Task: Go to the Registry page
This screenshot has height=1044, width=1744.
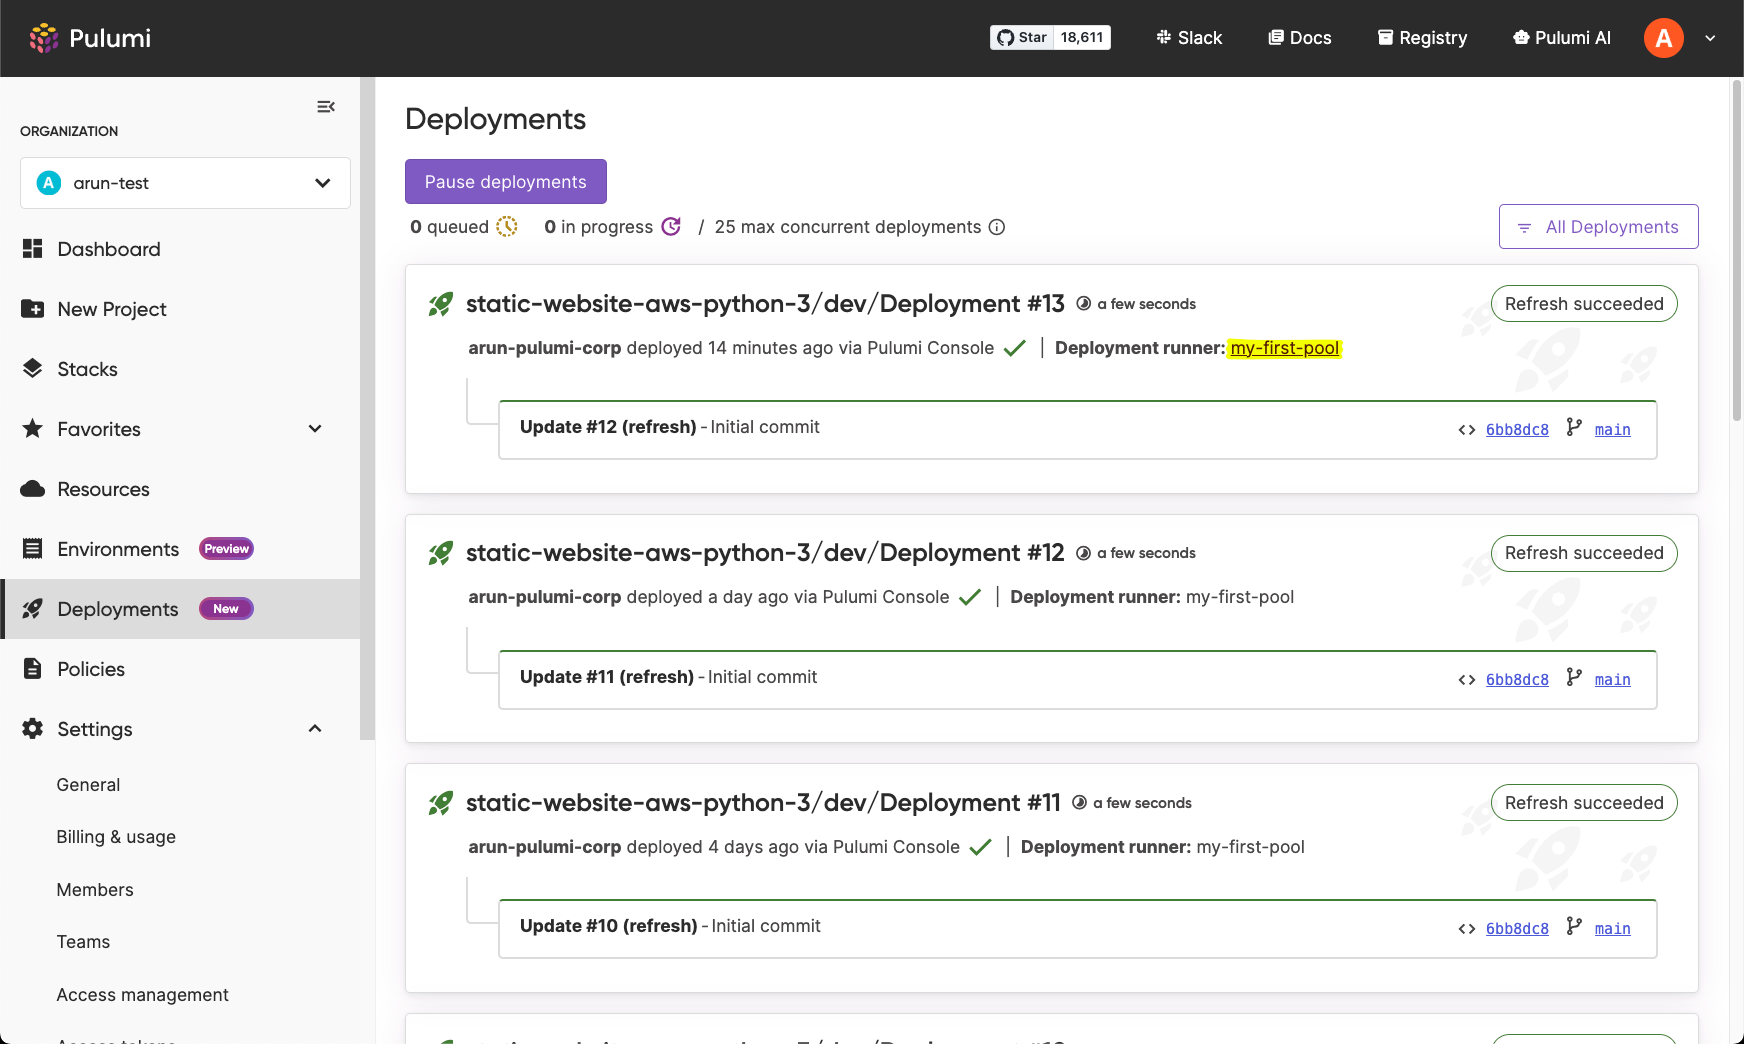Action: click(1422, 38)
